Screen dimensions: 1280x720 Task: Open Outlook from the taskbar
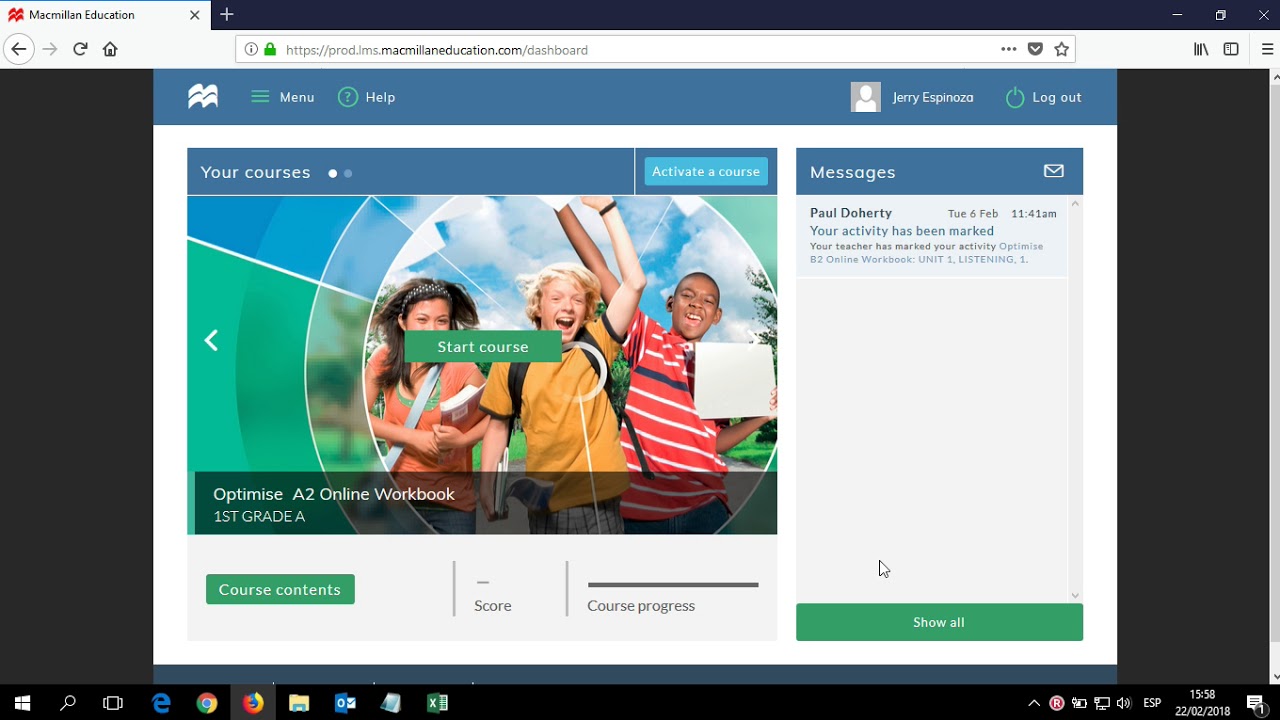[345, 703]
